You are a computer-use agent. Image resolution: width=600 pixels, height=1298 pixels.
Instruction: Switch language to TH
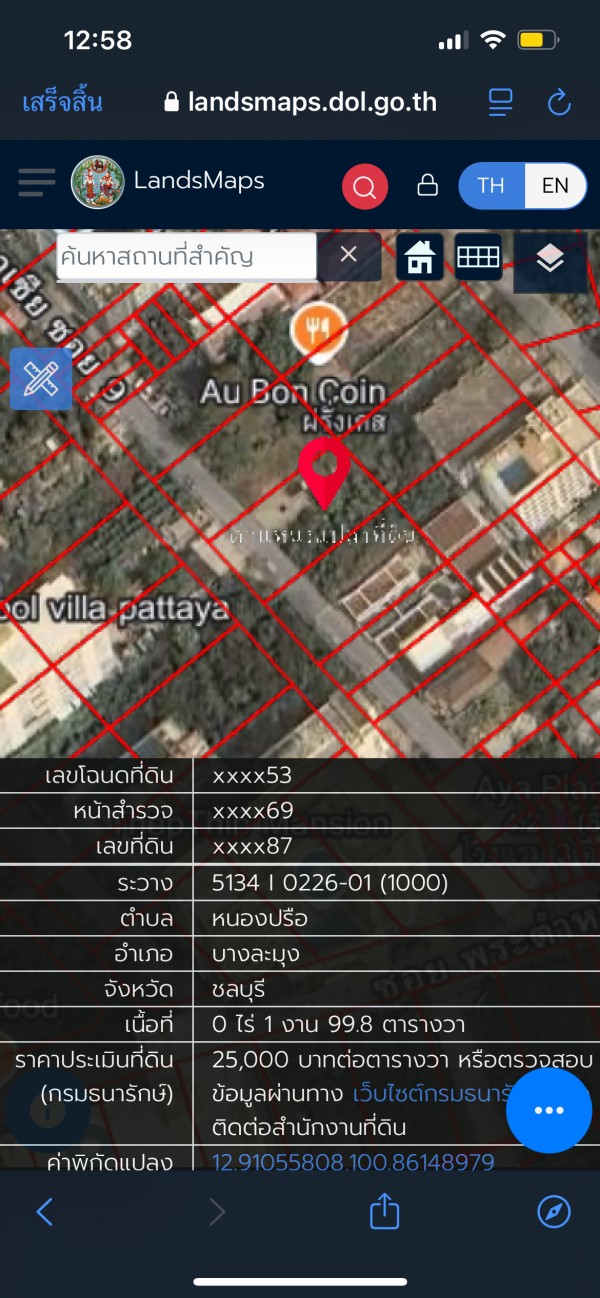click(x=491, y=186)
